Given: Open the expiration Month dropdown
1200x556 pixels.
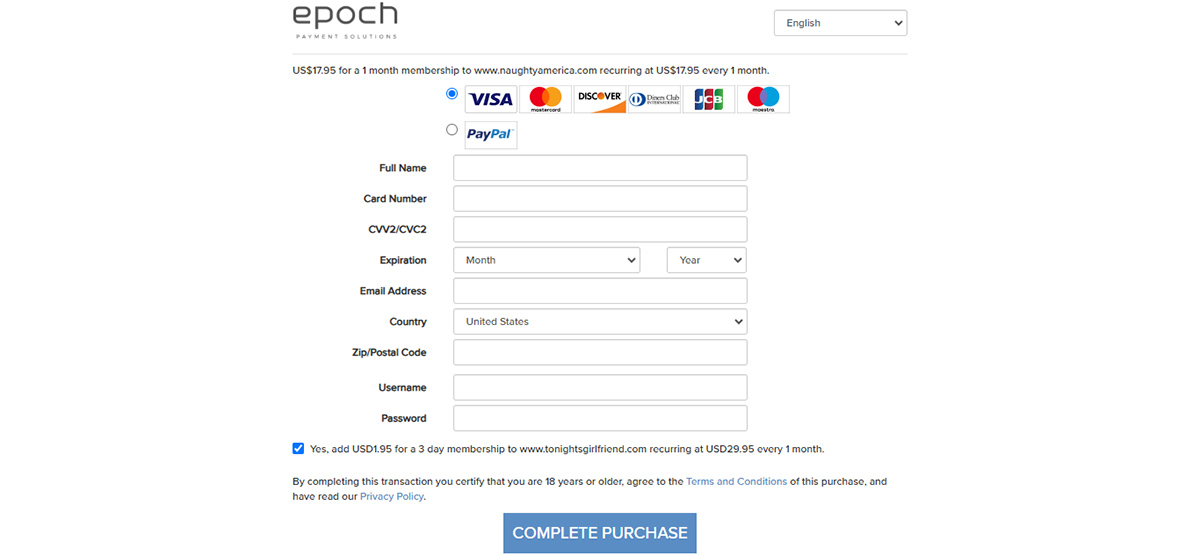Looking at the screenshot, I should pyautogui.click(x=546, y=260).
